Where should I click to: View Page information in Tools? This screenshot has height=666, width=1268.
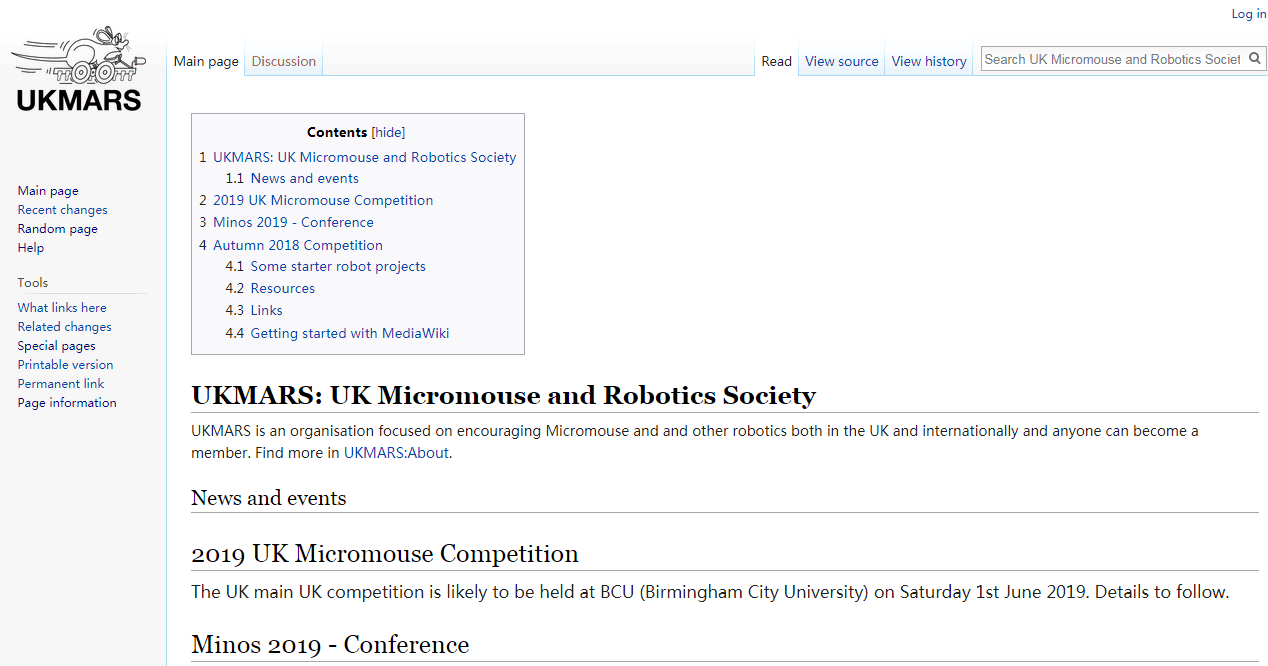(x=67, y=403)
